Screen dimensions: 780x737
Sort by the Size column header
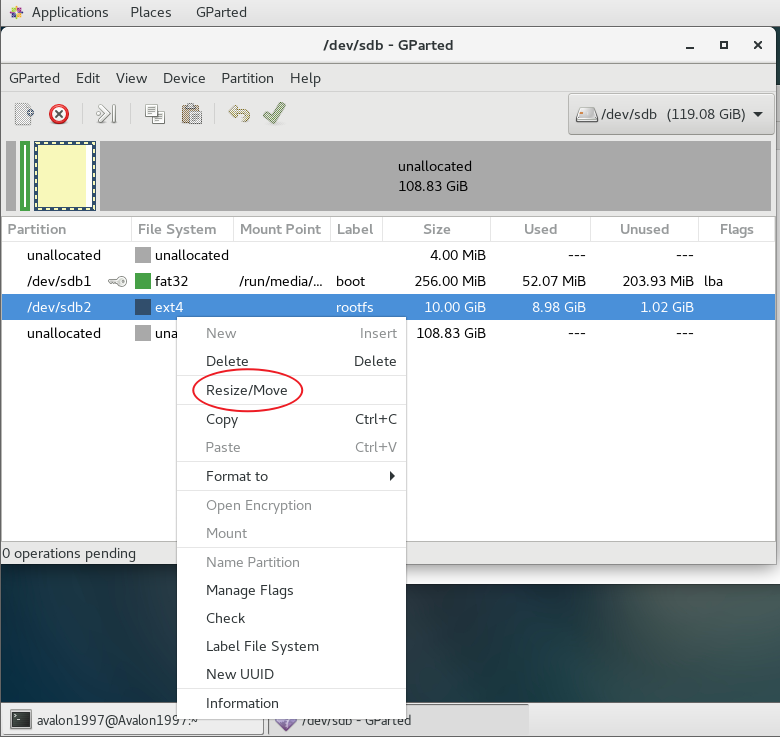[x=436, y=229]
